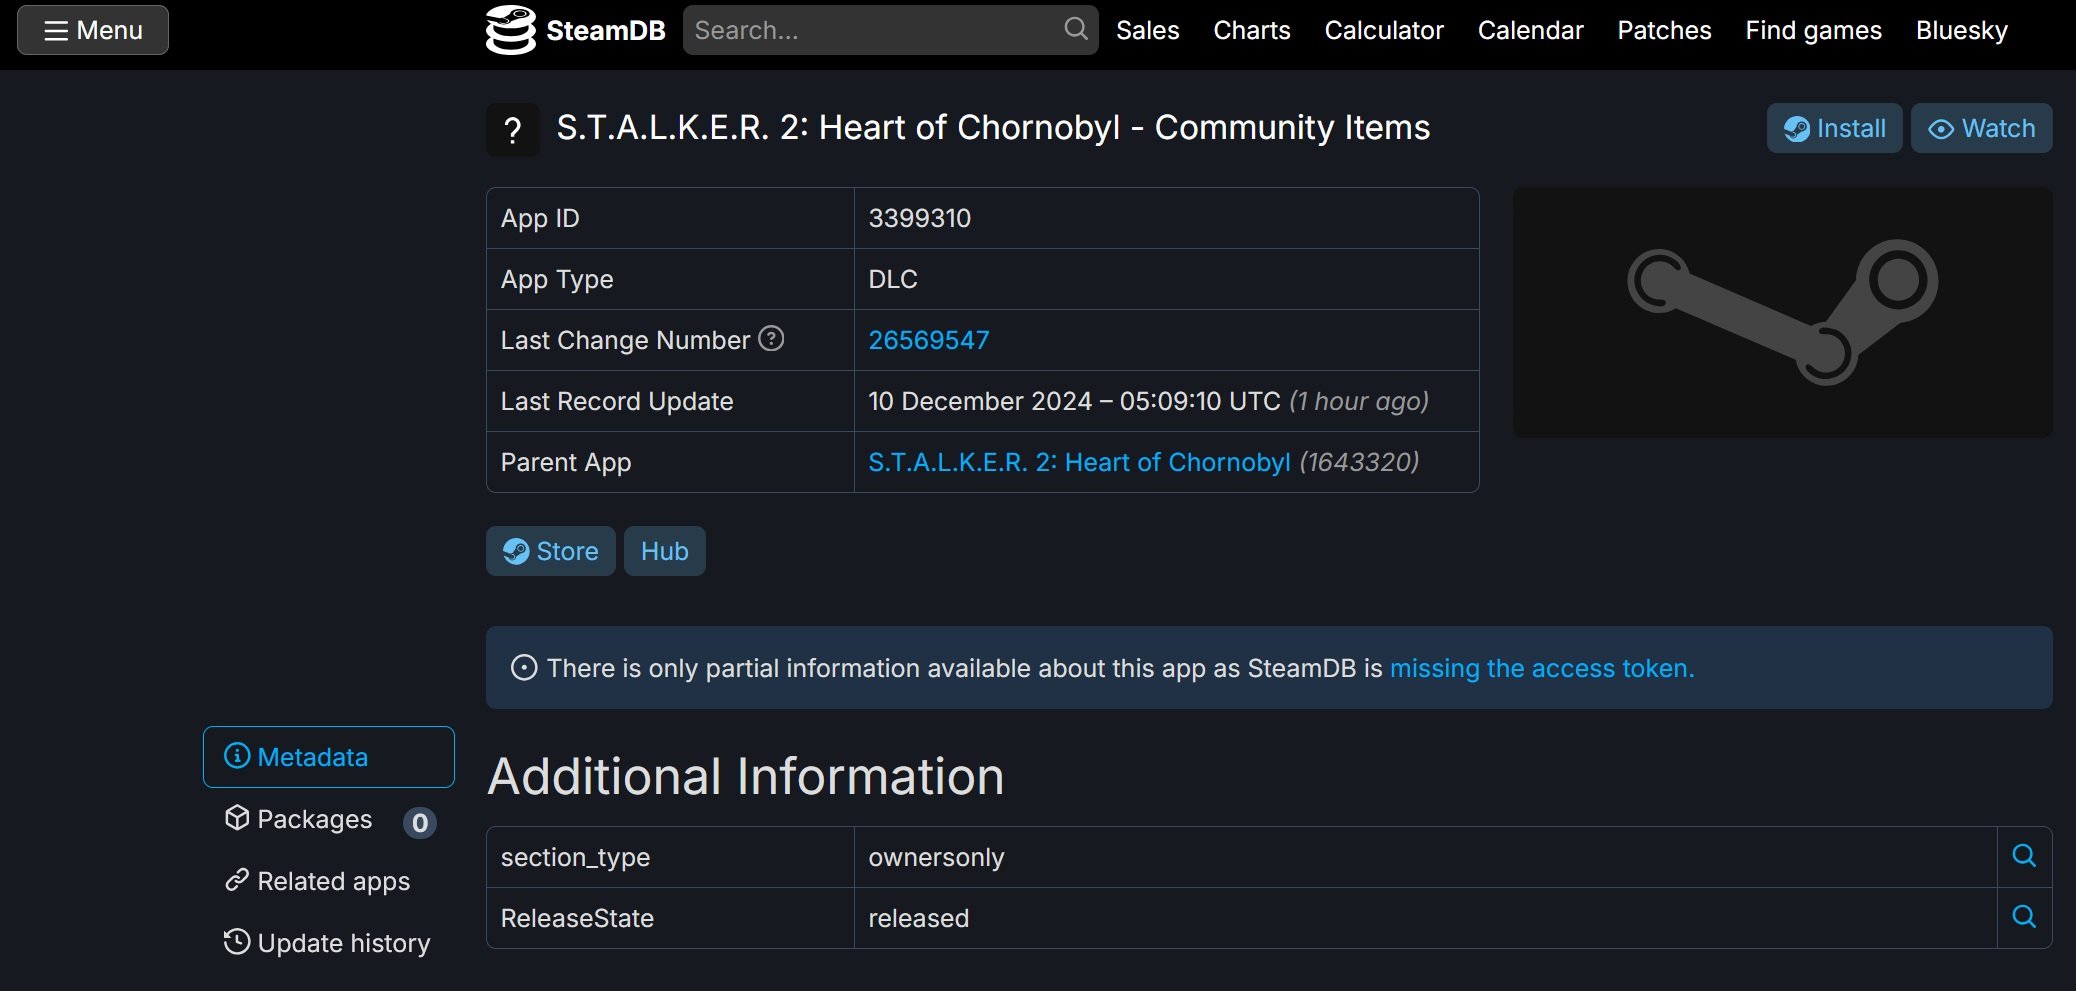Viewport: 2076px width, 991px height.
Task: Select the Packages sidebar tab
Action: coord(329,819)
